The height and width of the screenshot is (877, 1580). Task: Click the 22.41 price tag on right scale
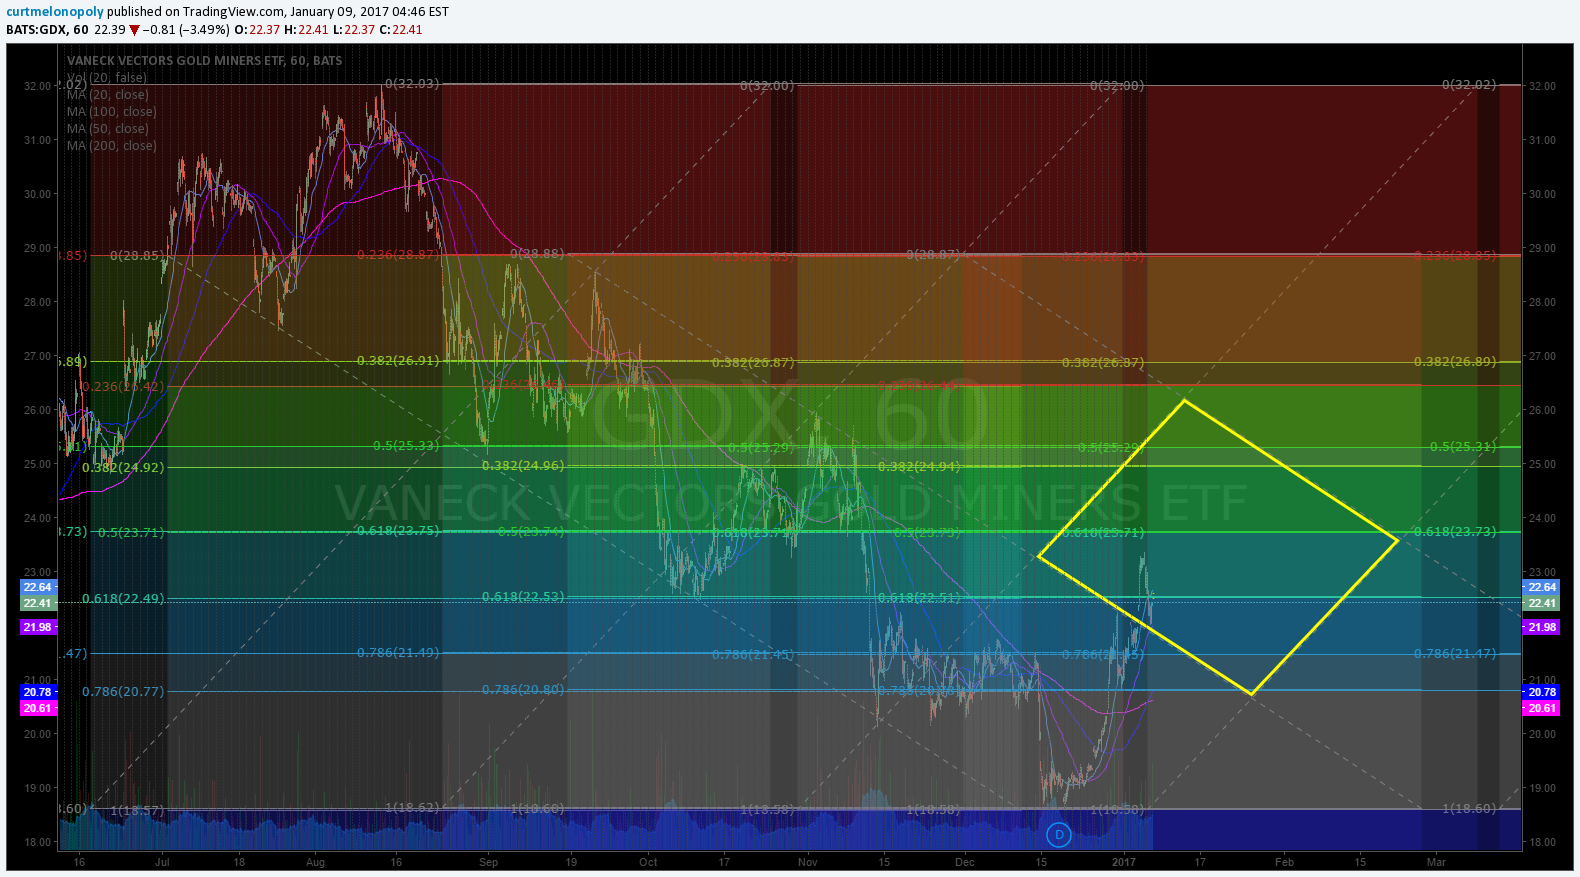1541,603
